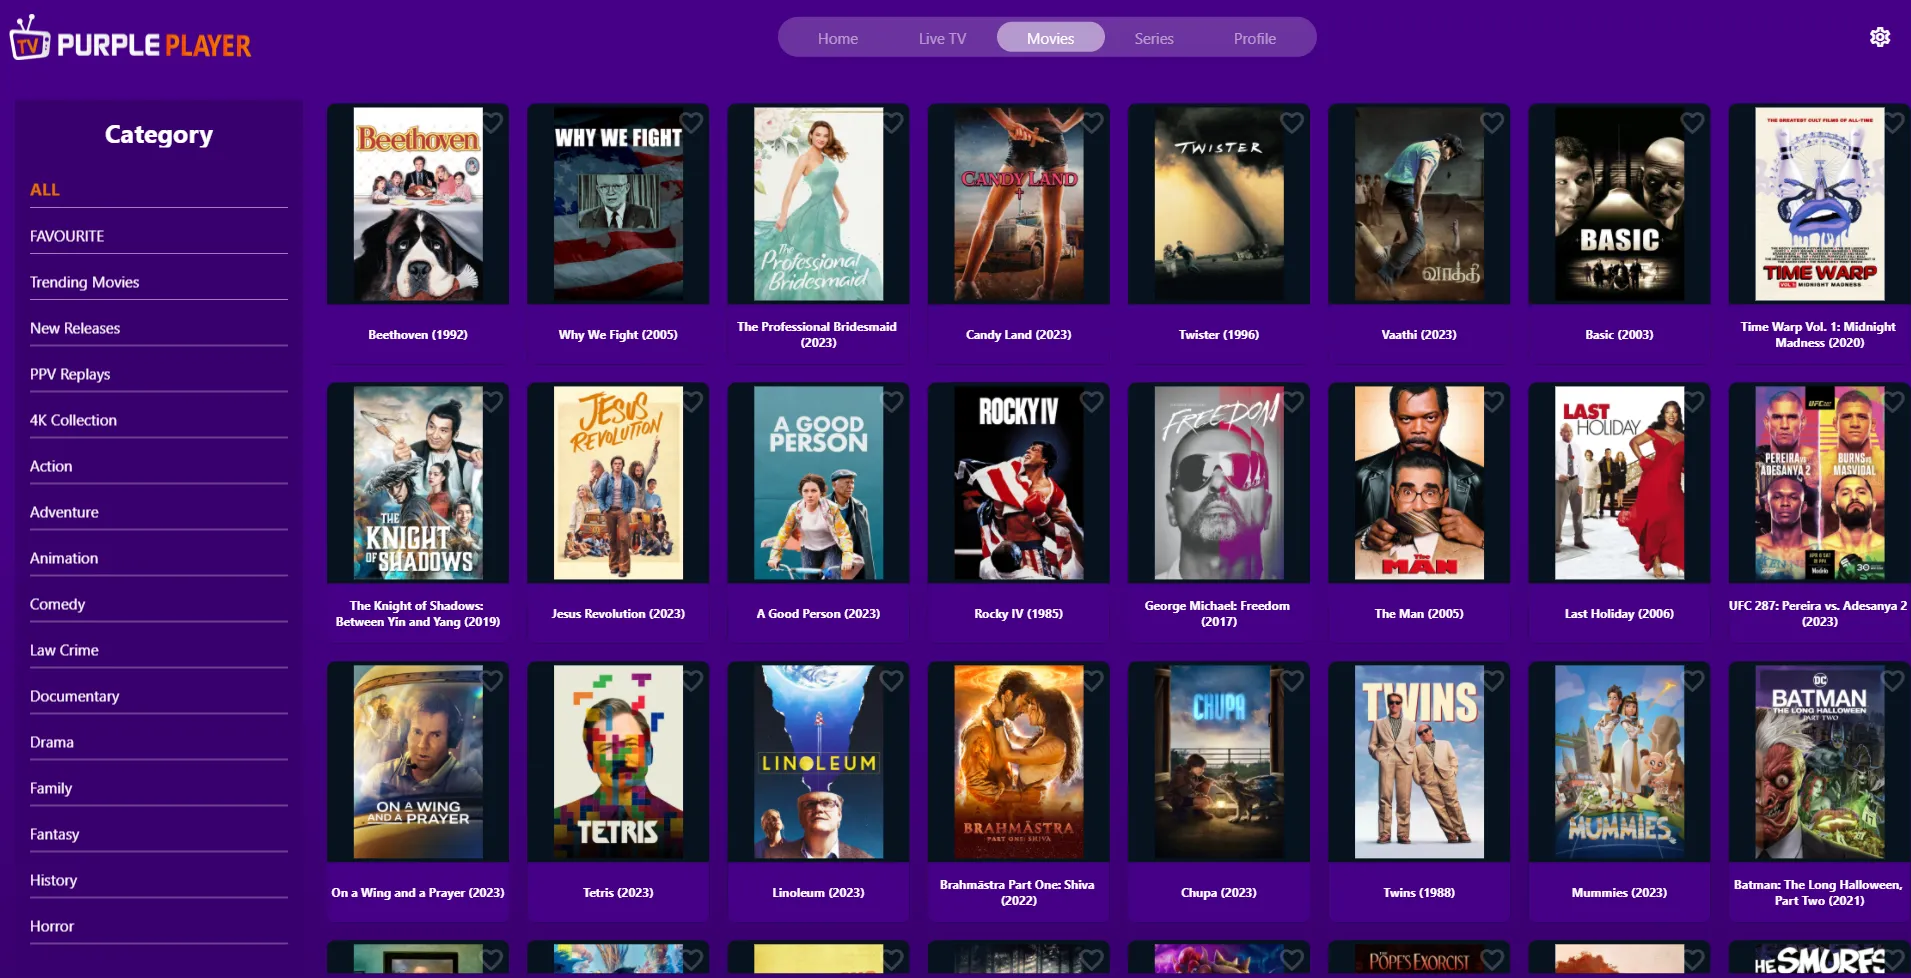The height and width of the screenshot is (978, 1911).
Task: Open Batman: The Long Halloween poster
Action: [x=1820, y=762]
